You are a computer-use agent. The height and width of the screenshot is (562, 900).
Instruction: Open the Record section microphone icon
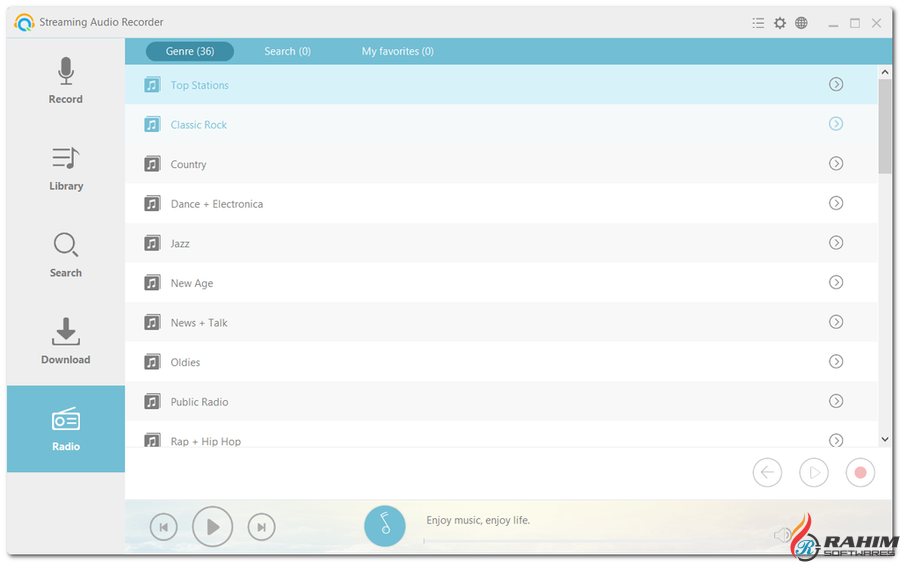pyautogui.click(x=65, y=71)
